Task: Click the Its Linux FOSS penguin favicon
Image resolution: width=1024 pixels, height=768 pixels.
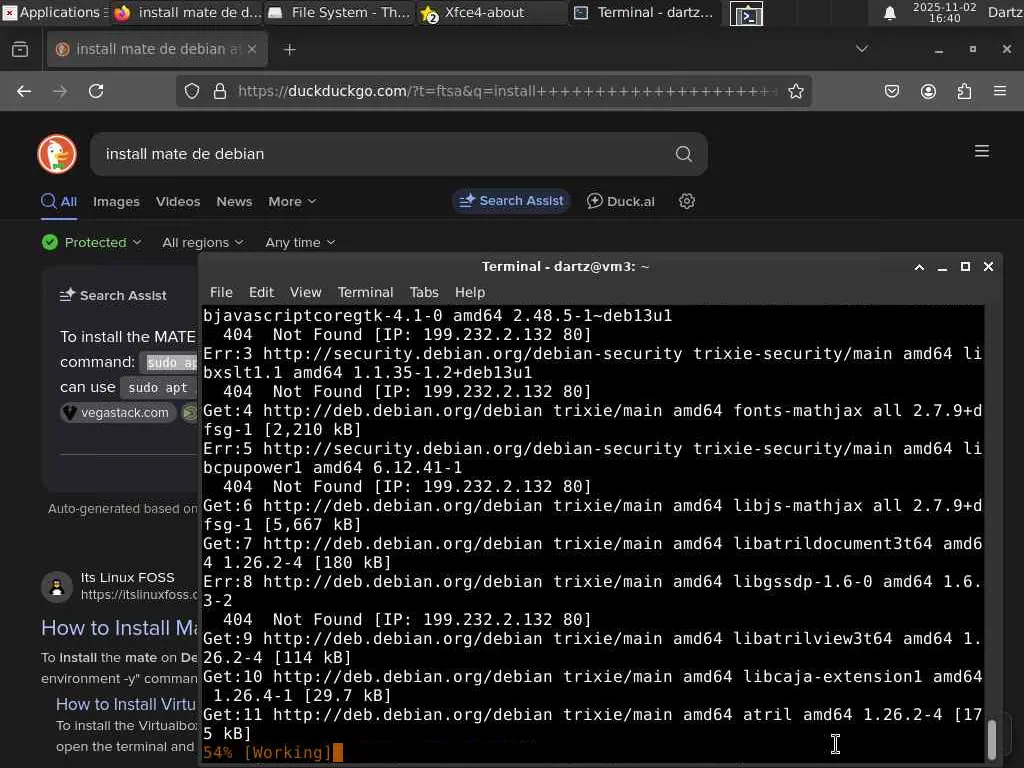Action: (x=57, y=586)
